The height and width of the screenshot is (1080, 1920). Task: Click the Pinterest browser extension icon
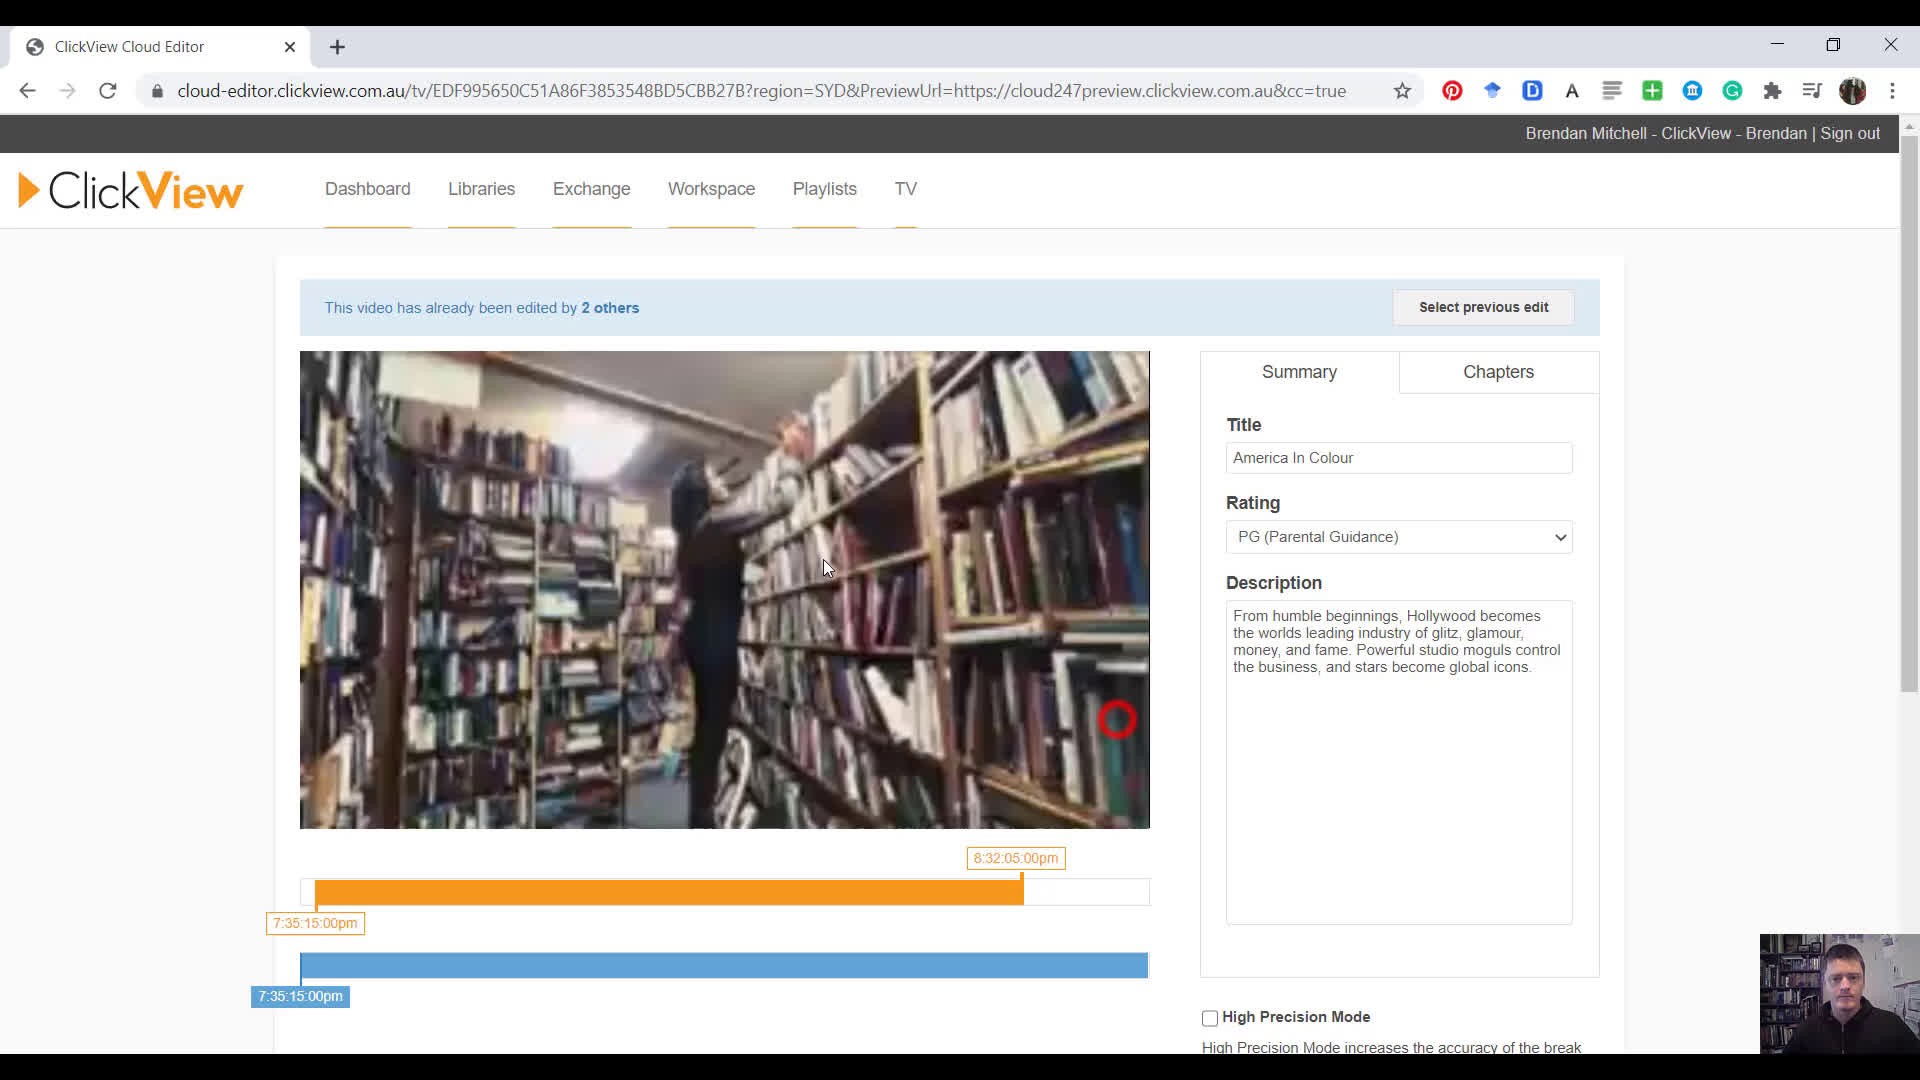pos(1452,91)
